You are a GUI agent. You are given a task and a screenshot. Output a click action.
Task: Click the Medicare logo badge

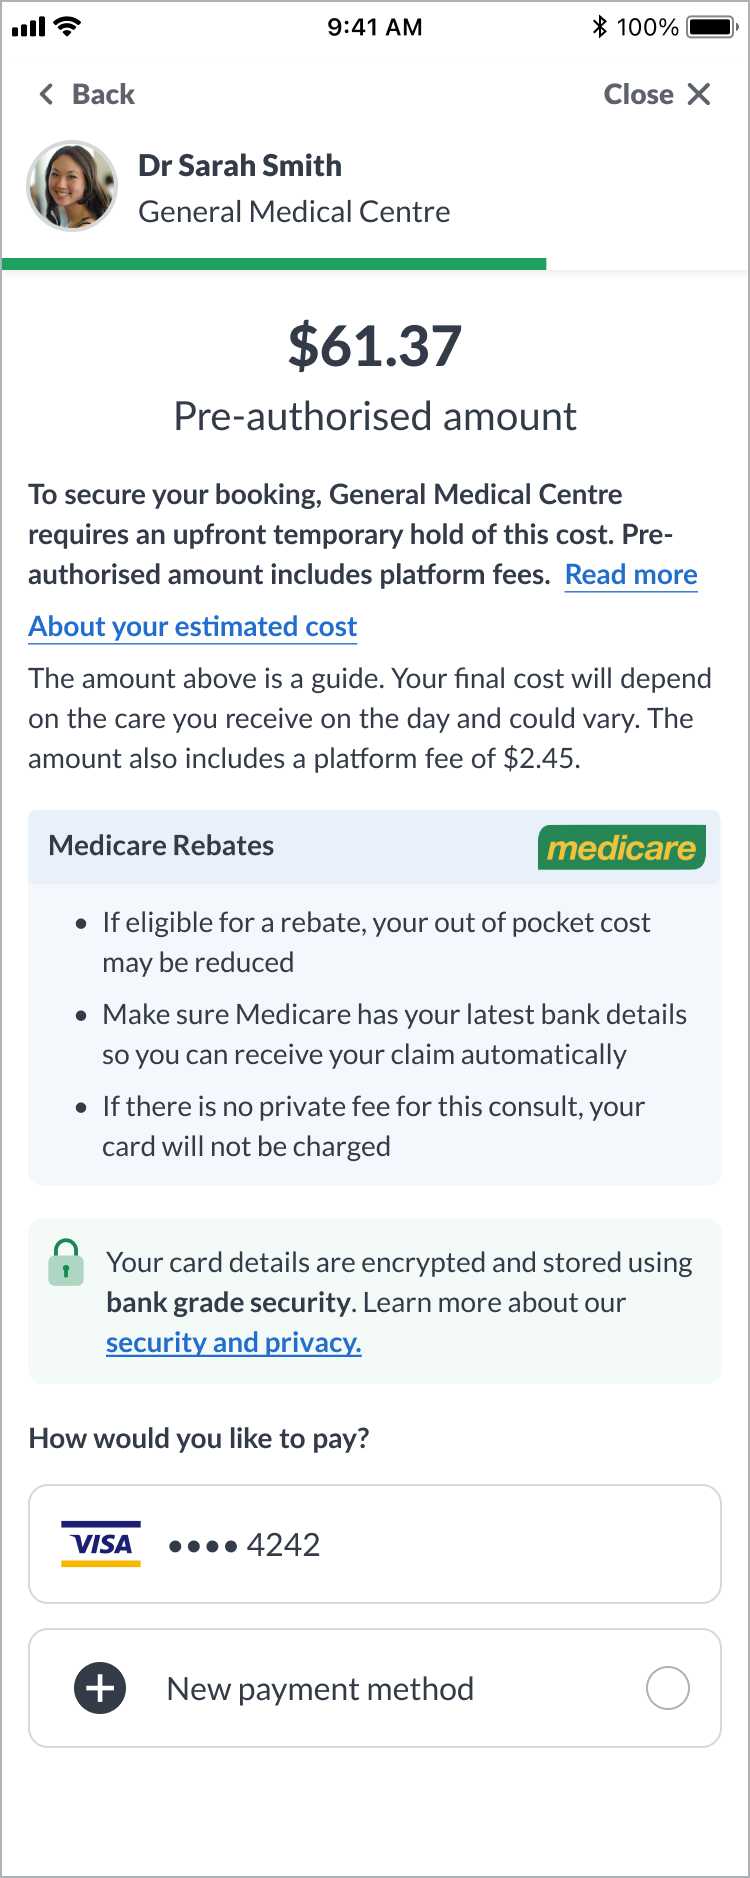pyautogui.click(x=622, y=847)
